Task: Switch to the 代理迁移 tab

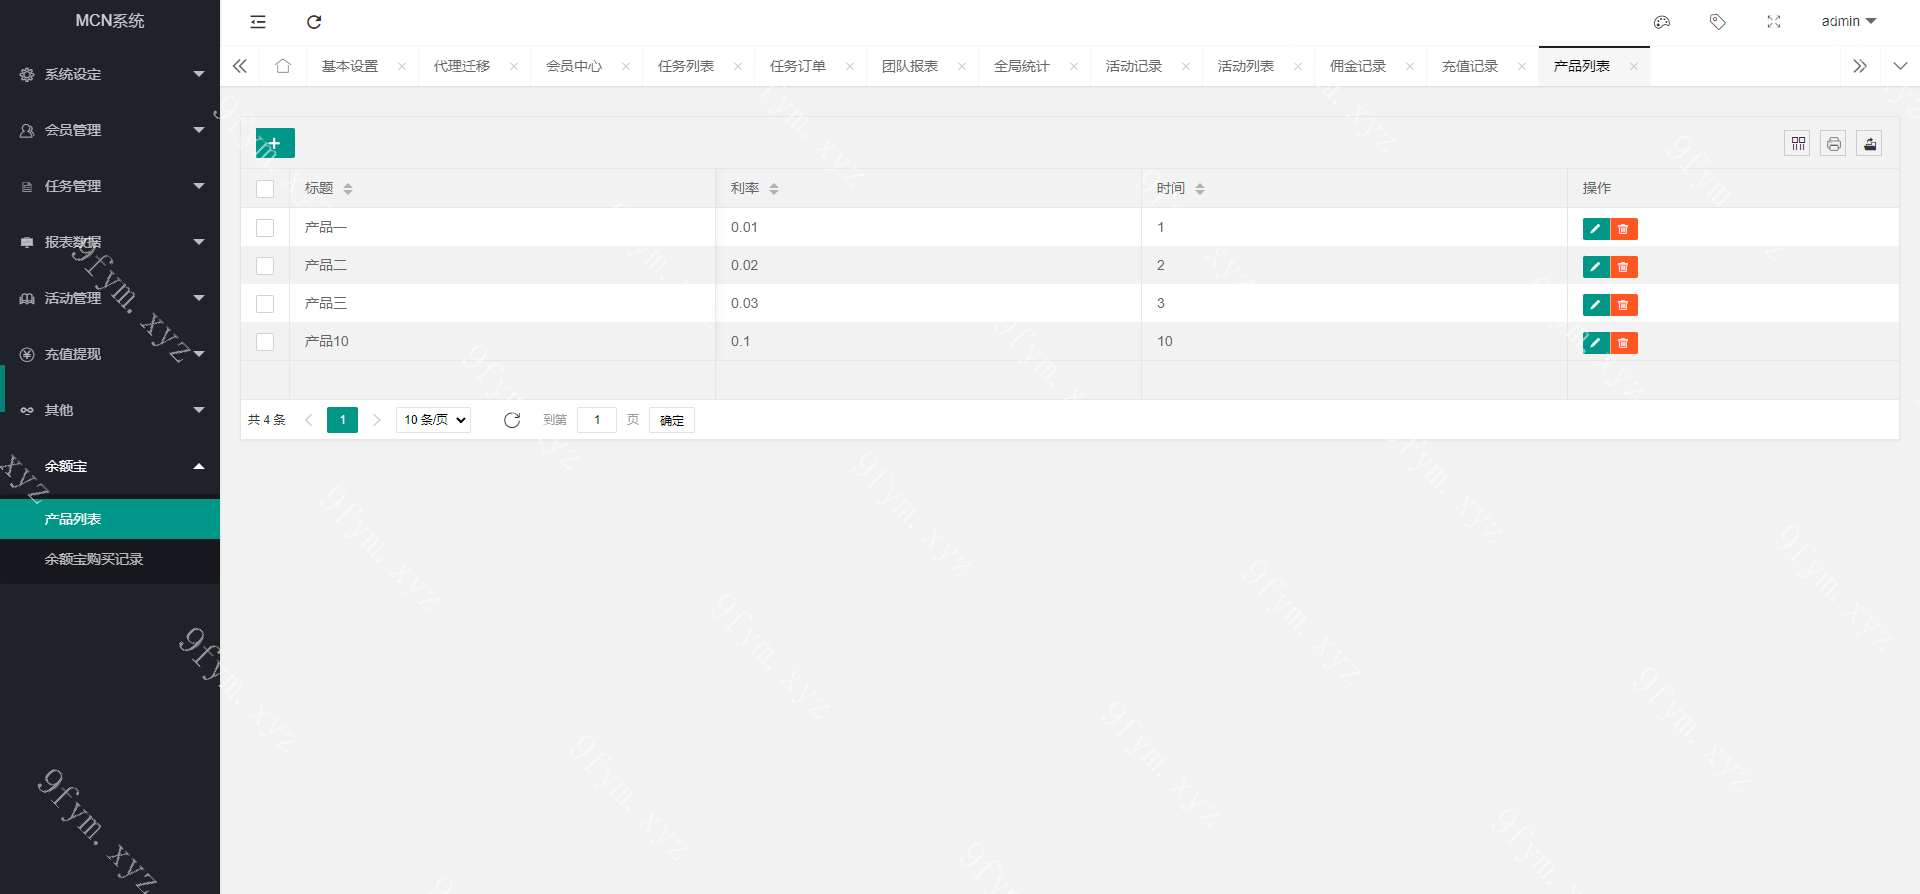Action: coord(462,66)
